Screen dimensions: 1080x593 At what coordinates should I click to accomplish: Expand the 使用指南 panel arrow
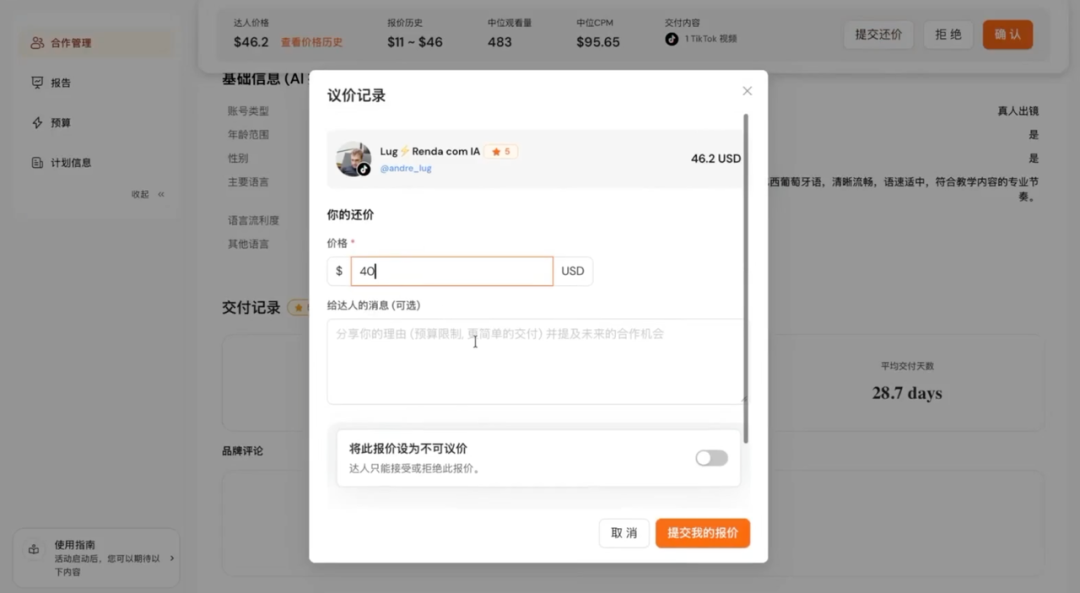(172, 558)
